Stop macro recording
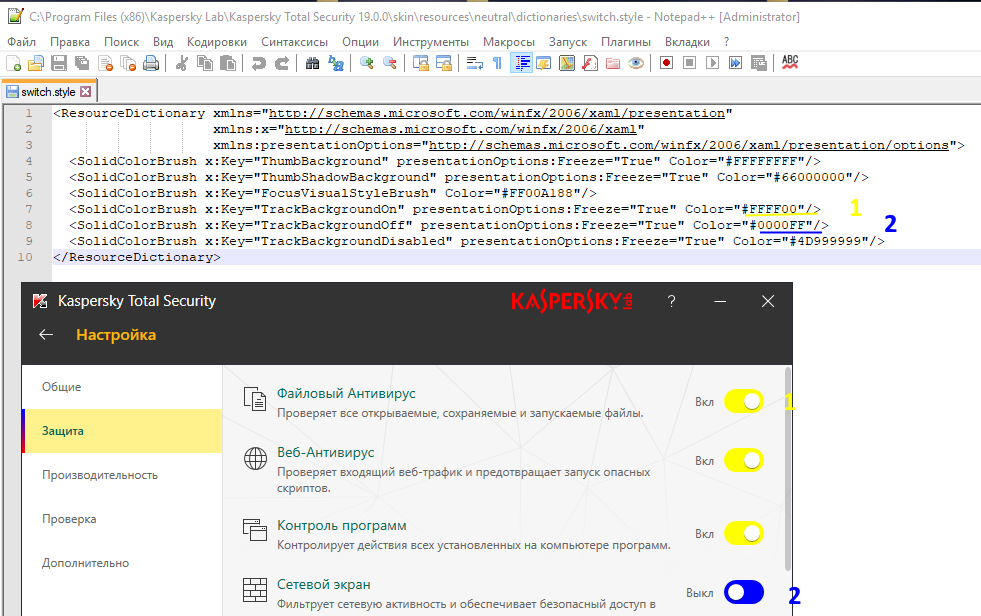Screen dimensions: 981x616 click(x=689, y=63)
